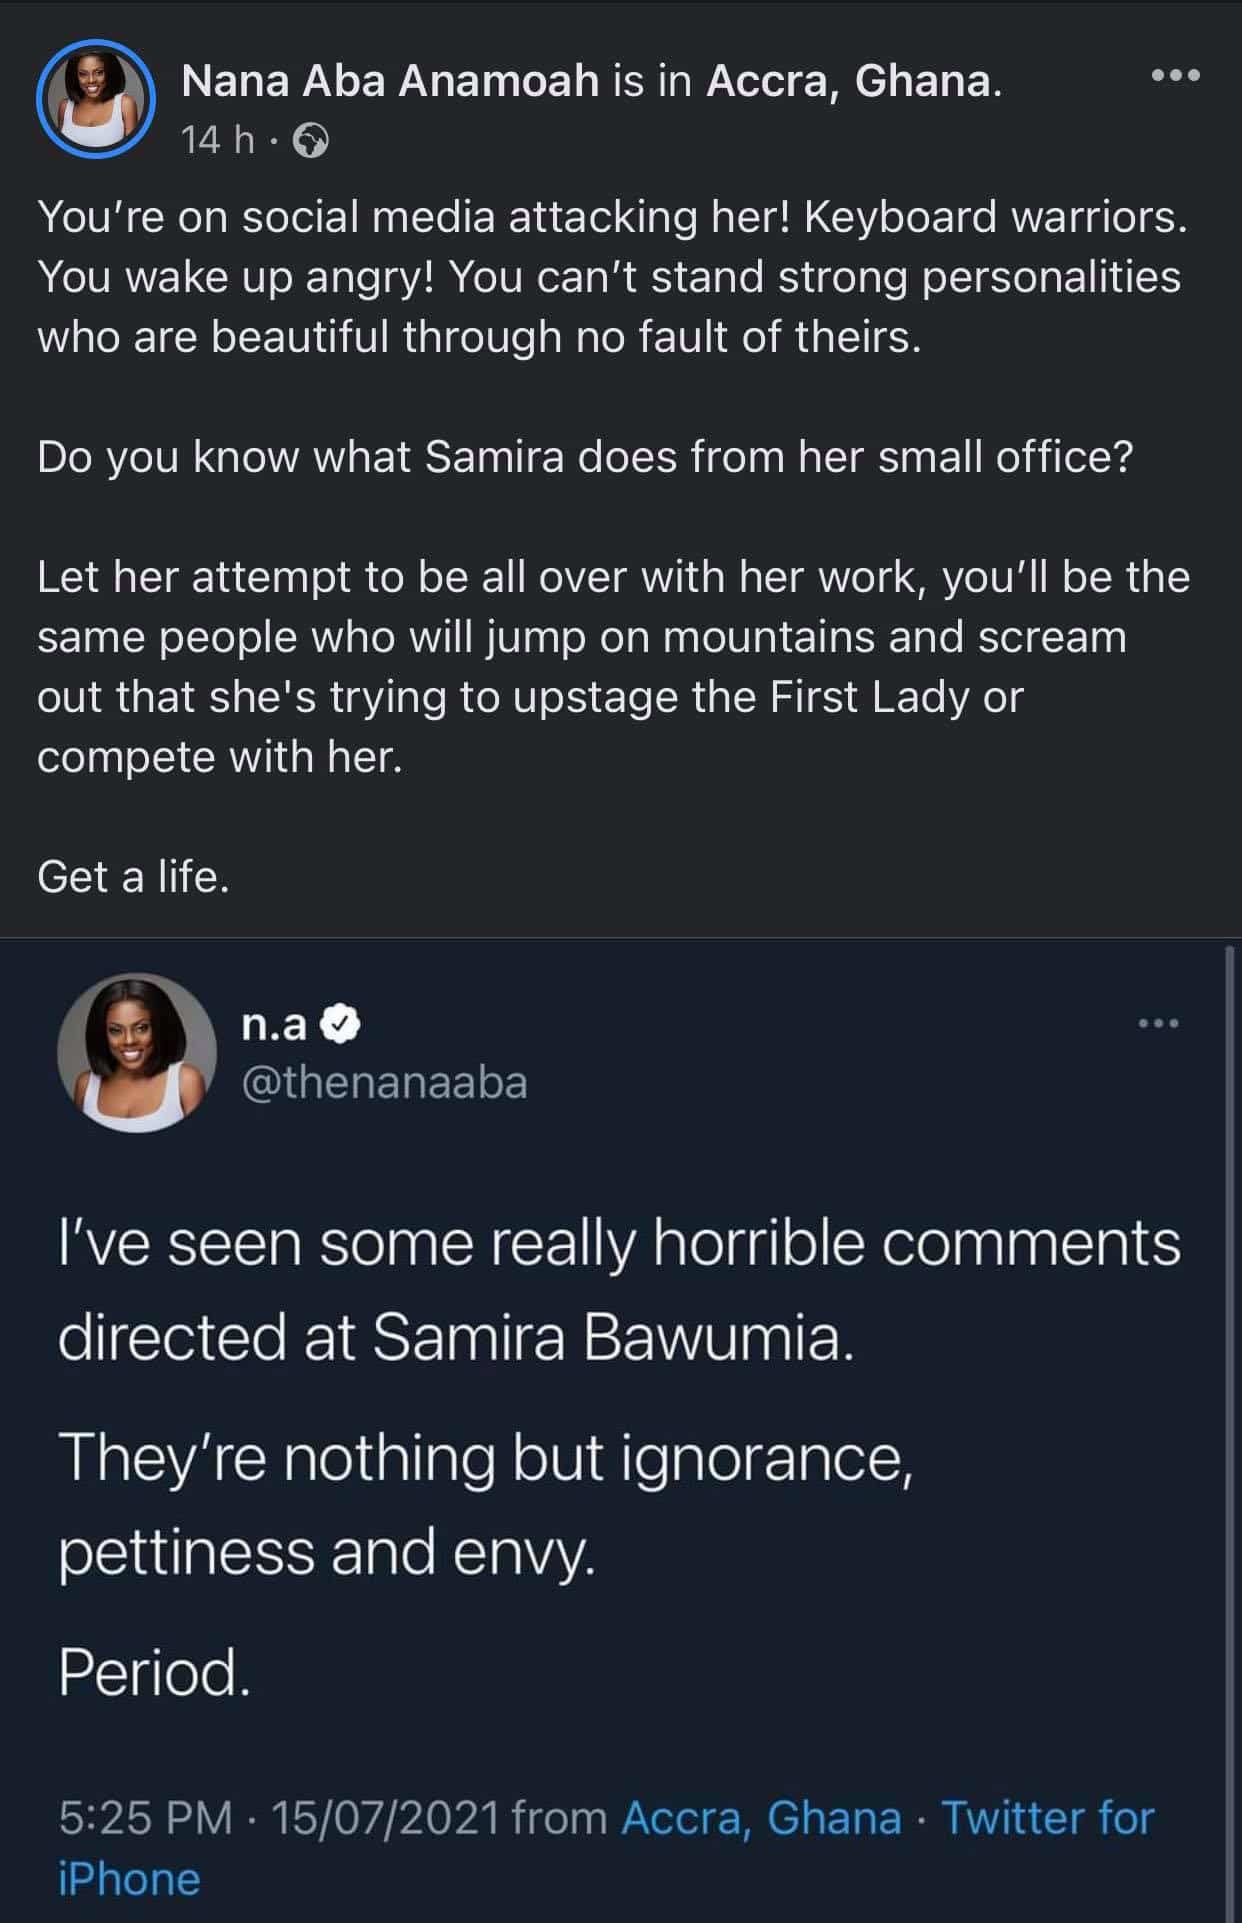
Task: Click the verified badge next to n.a
Action: (x=339, y=1025)
